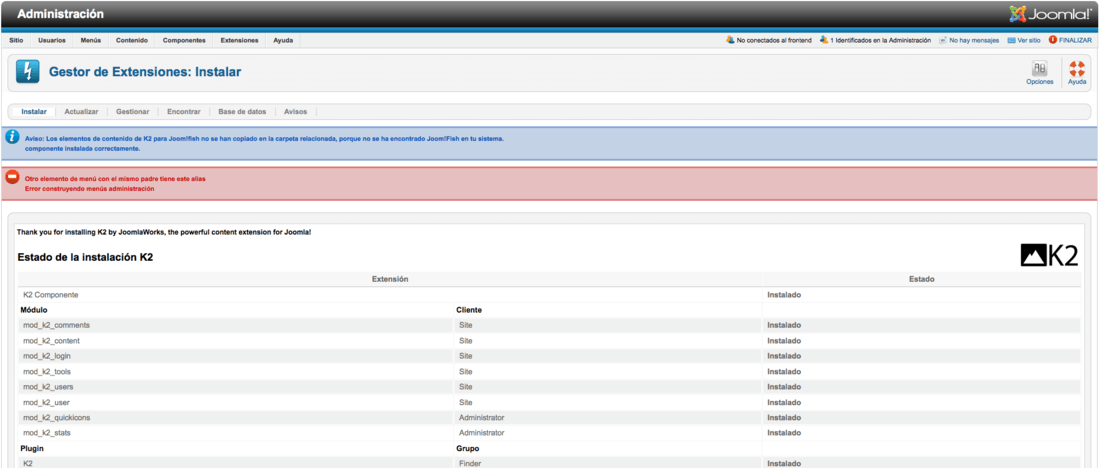Click the mod_k2_user row
Image resolution: width=1100 pixels, height=468 pixels.
tap(549, 403)
